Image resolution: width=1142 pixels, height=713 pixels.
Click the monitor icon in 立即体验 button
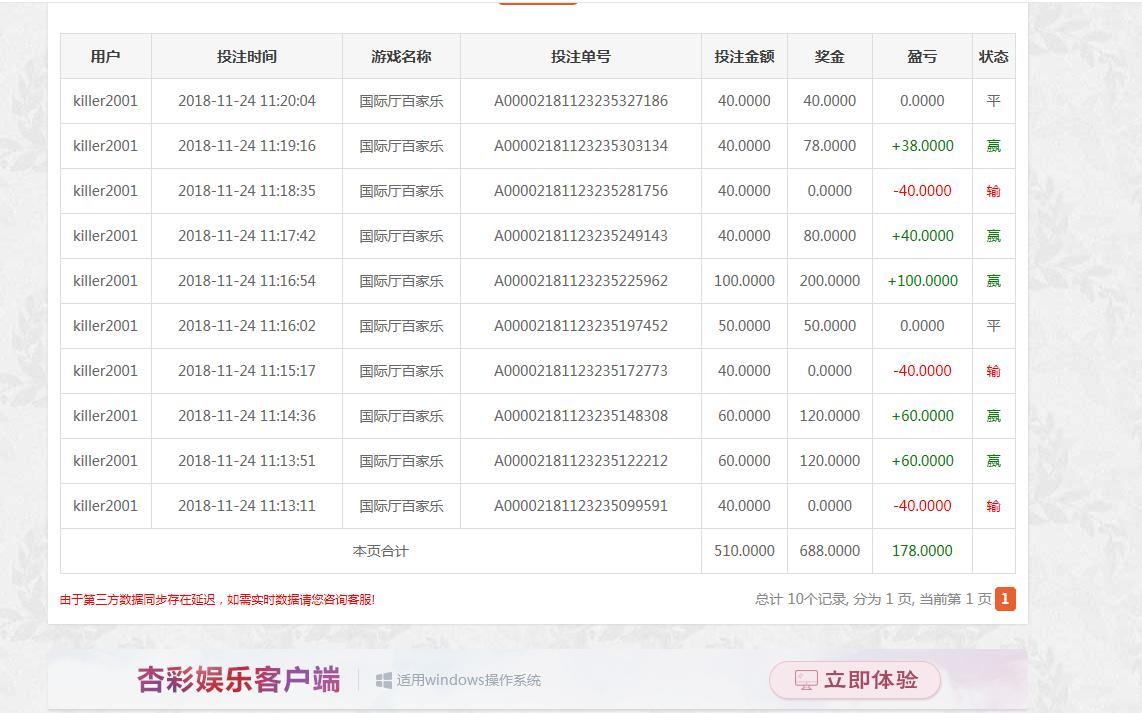[x=806, y=680]
